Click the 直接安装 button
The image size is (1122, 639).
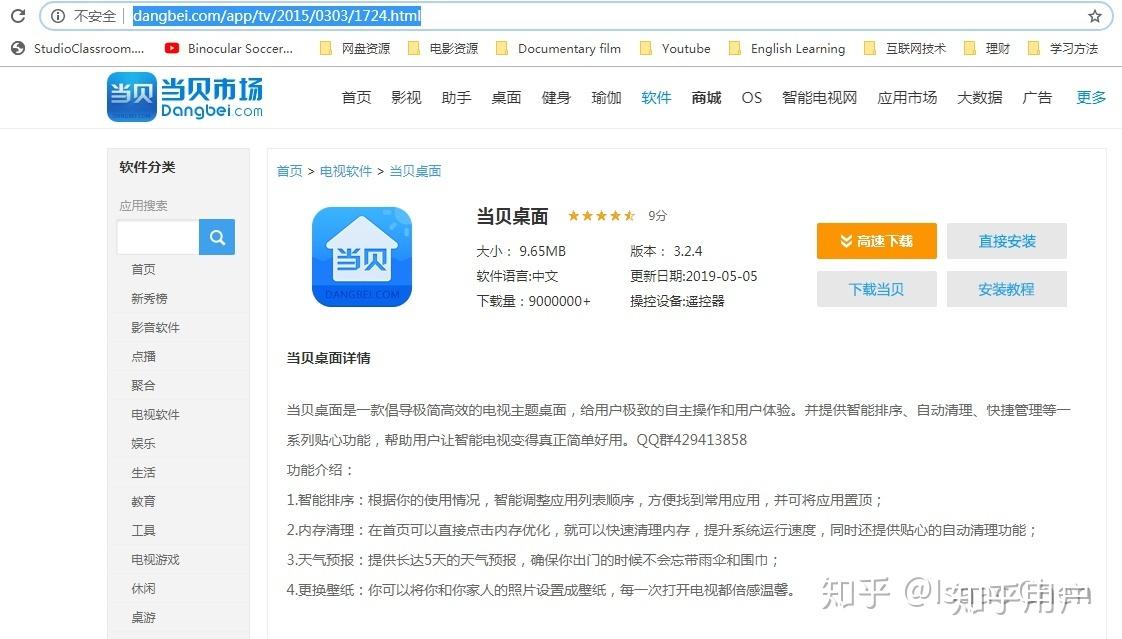(x=1007, y=241)
